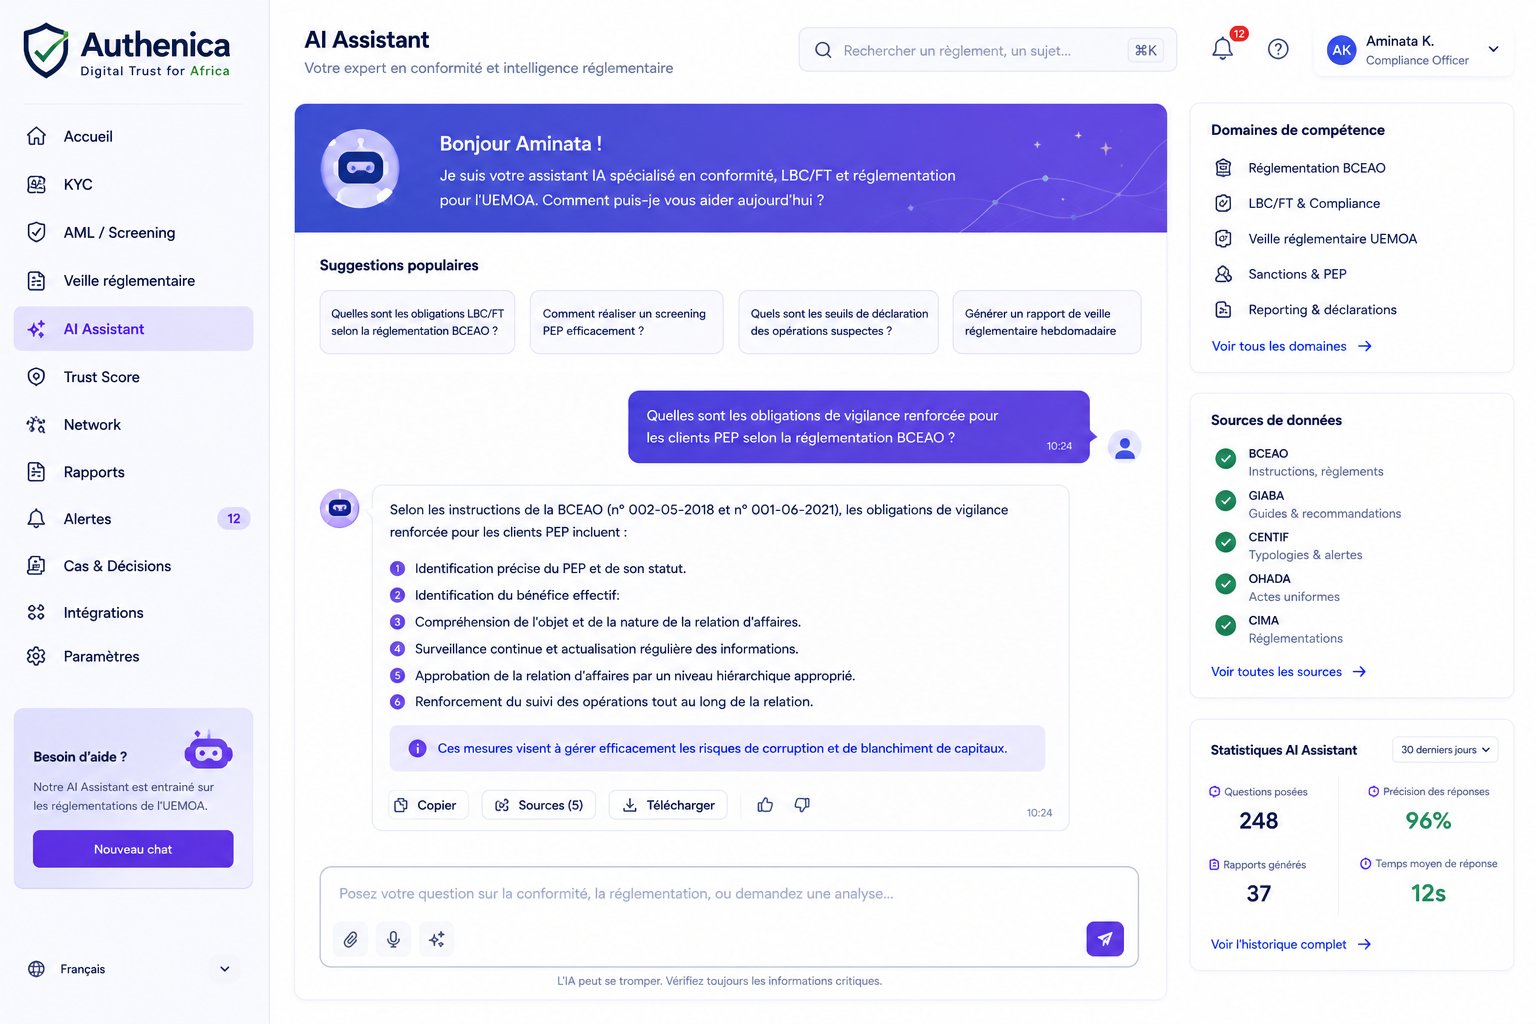
Task: Click the green check beside BCEAO source
Action: 1225,459
